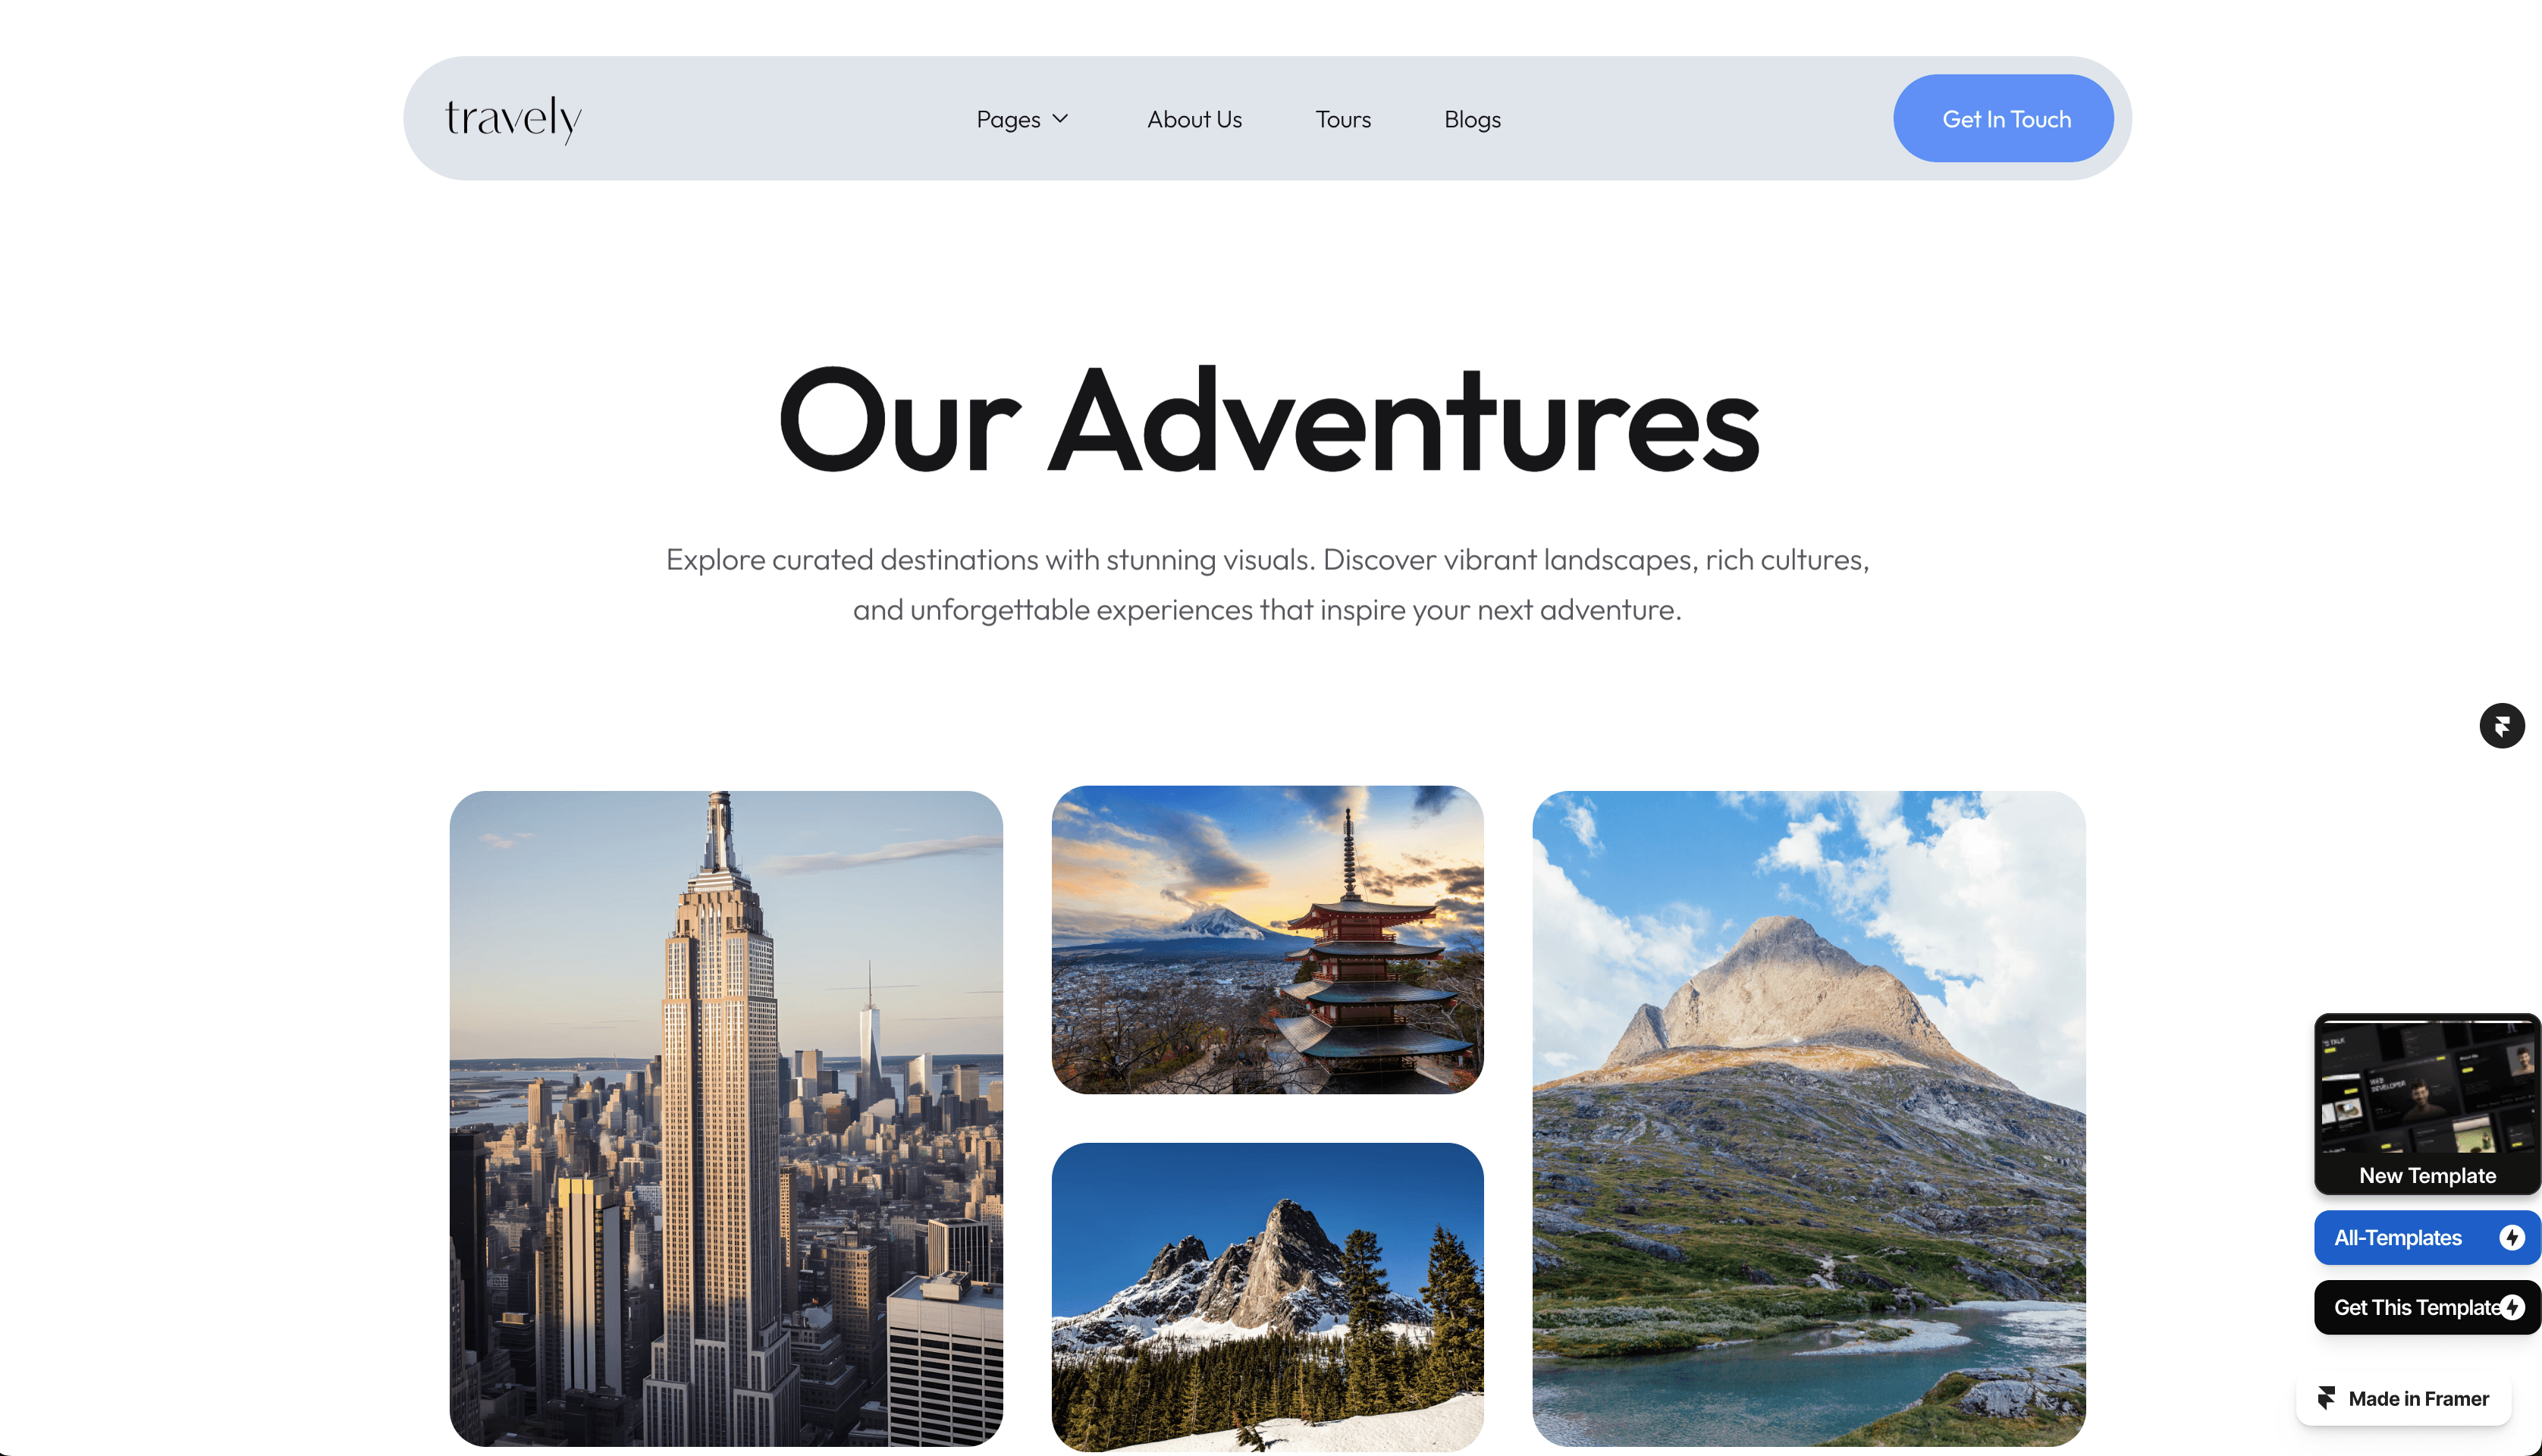This screenshot has height=1456, width=2542.
Task: Click the travely logo
Action: click(x=513, y=119)
